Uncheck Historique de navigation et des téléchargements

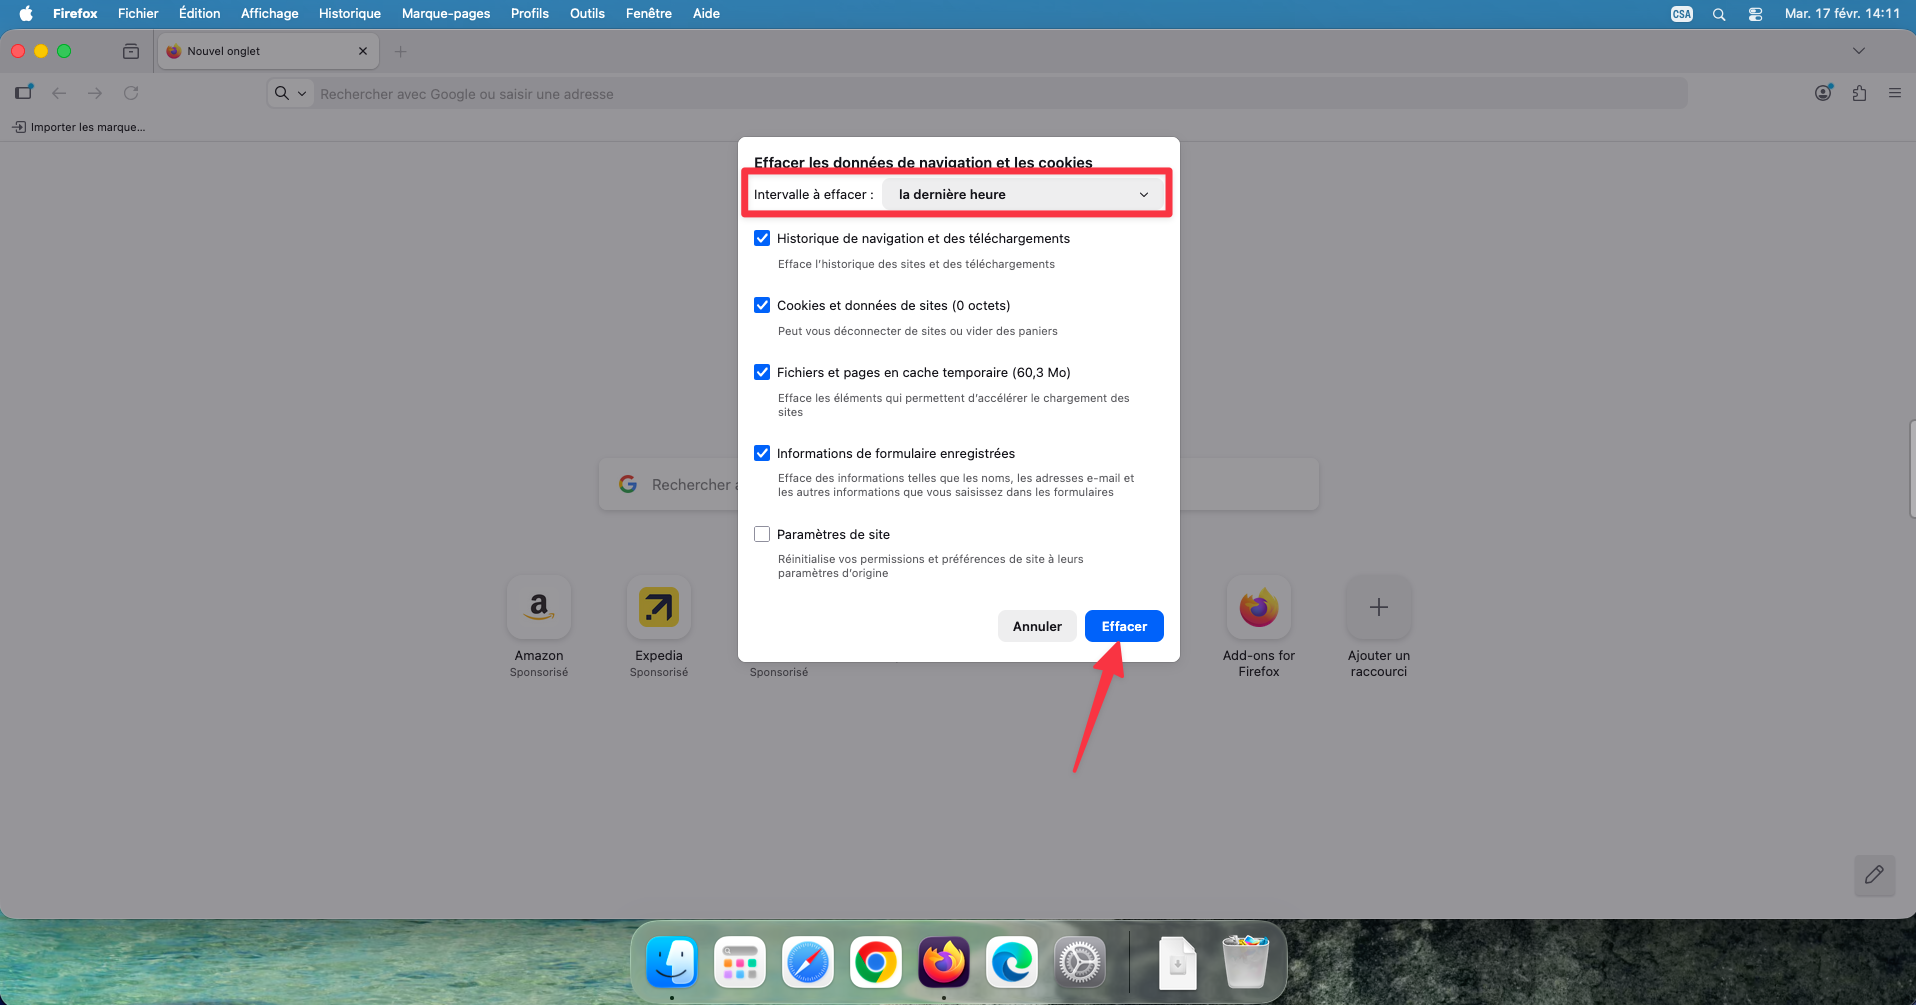pyautogui.click(x=762, y=238)
